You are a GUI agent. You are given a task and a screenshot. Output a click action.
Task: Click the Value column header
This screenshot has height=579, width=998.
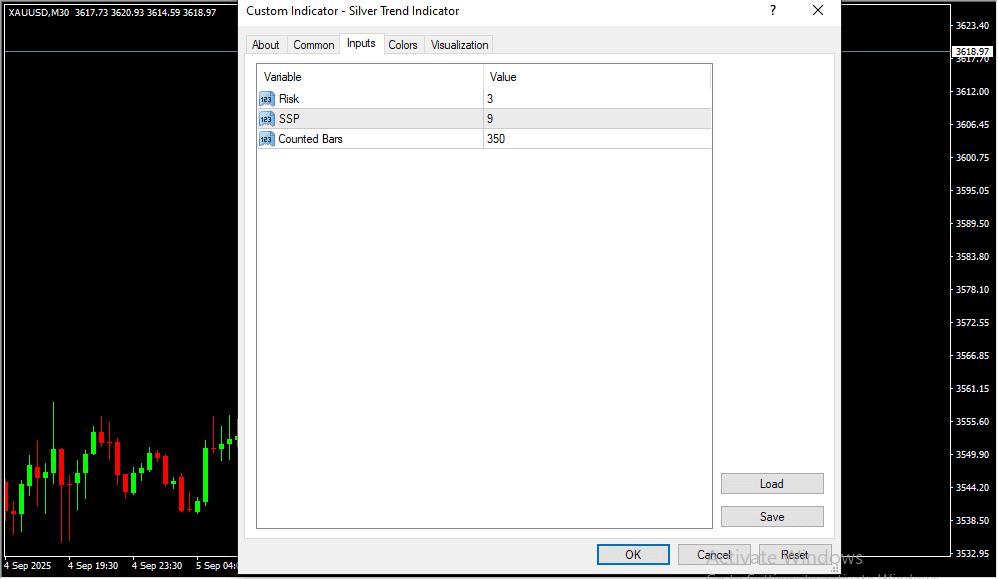coord(597,77)
